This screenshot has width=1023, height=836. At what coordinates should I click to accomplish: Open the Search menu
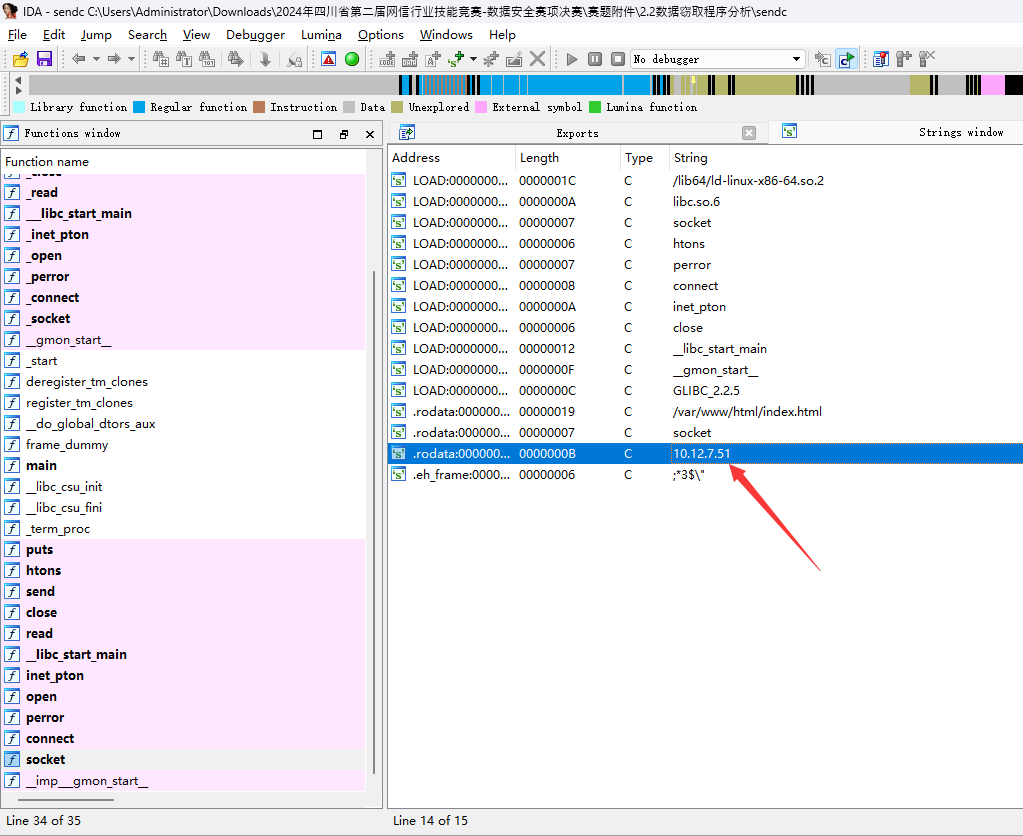pos(147,35)
